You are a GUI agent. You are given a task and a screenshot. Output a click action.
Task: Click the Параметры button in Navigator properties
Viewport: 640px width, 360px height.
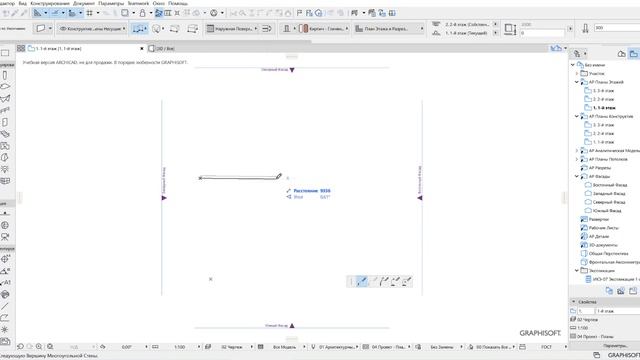615,346
